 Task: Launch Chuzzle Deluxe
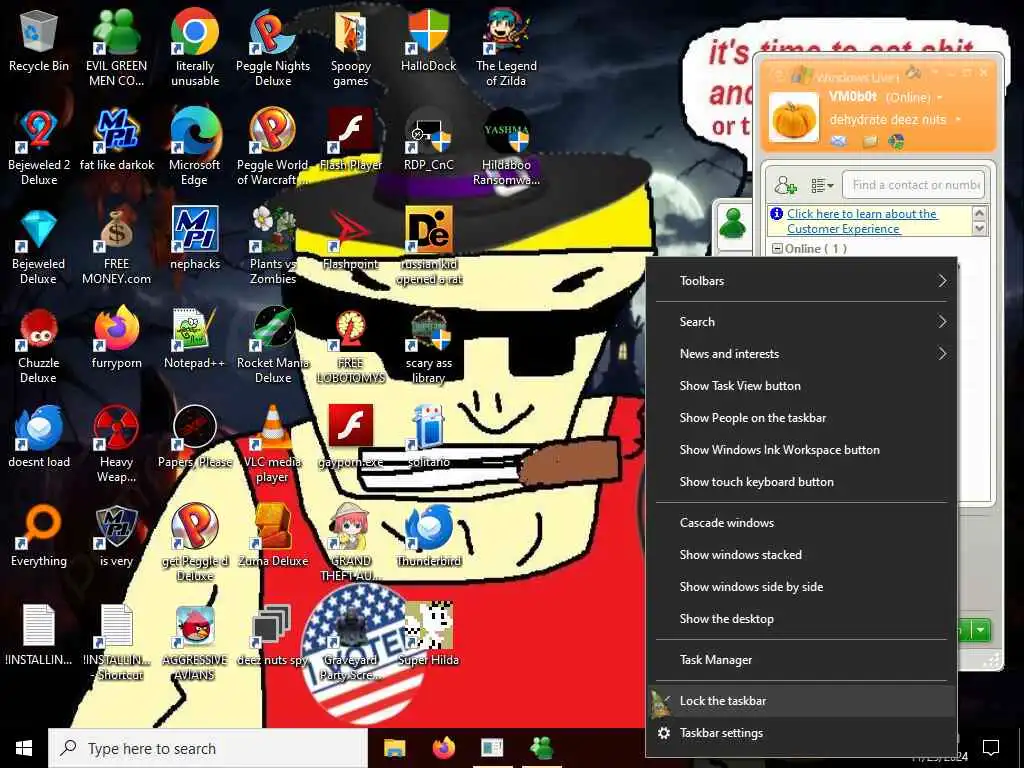click(39, 346)
